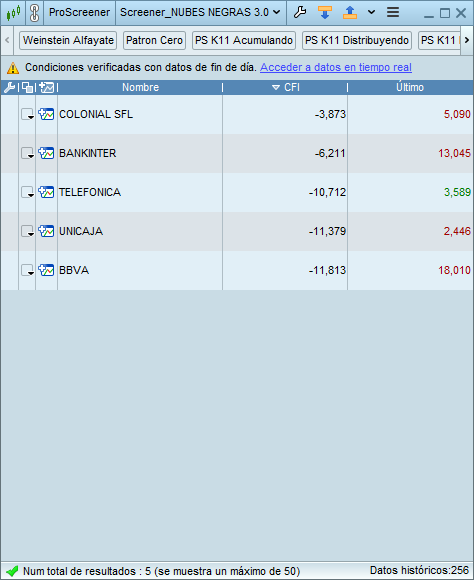
Task: Sort by the Último column header
Action: (x=410, y=88)
